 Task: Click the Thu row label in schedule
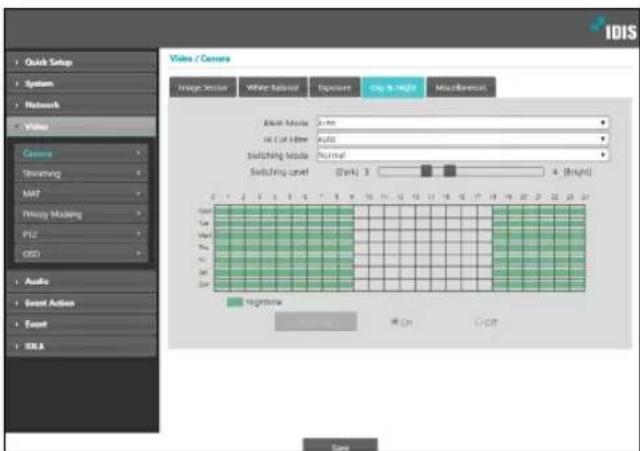204,247
